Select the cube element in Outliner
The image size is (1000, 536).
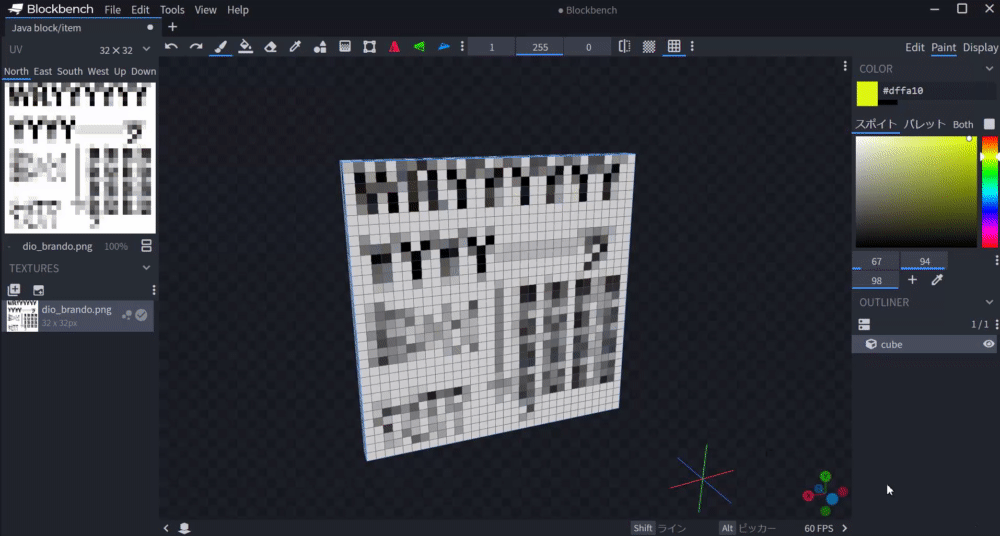(x=926, y=344)
